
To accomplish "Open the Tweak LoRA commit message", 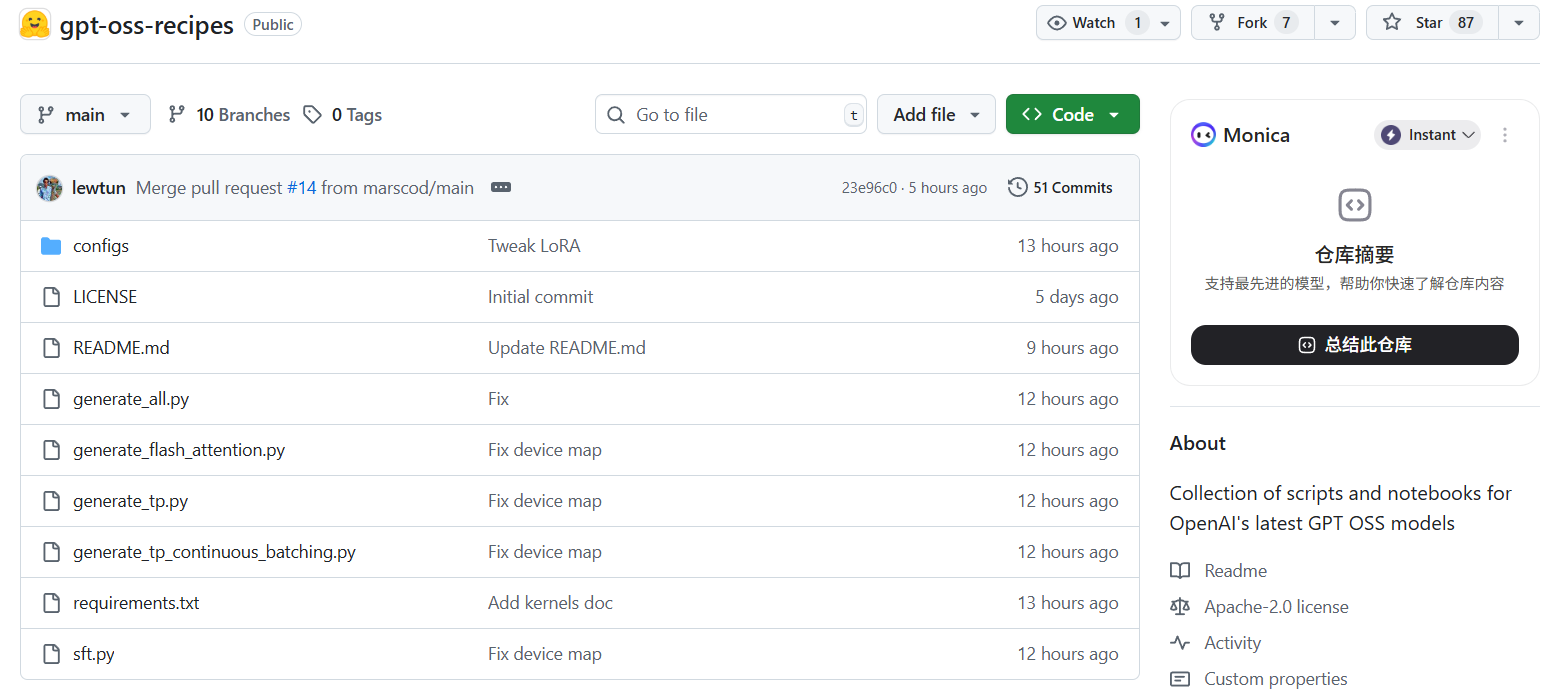I will click(534, 246).
